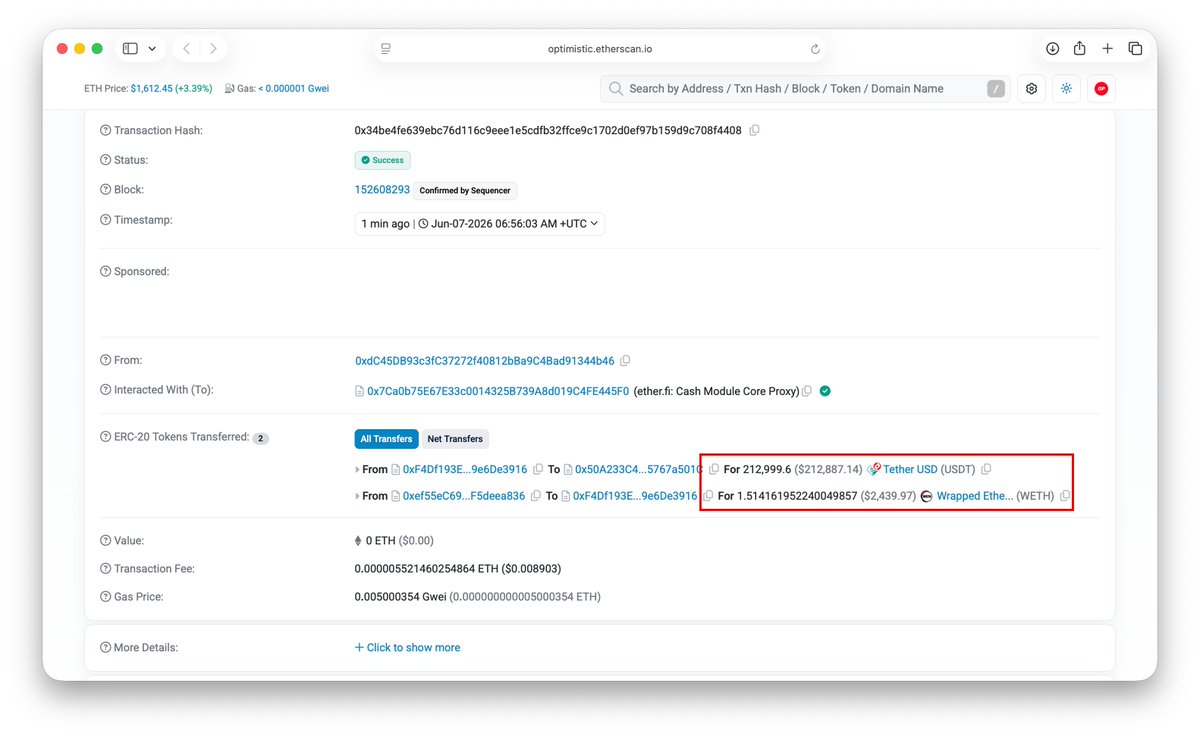
Task: Open help for Value field
Action: click(x=106, y=541)
